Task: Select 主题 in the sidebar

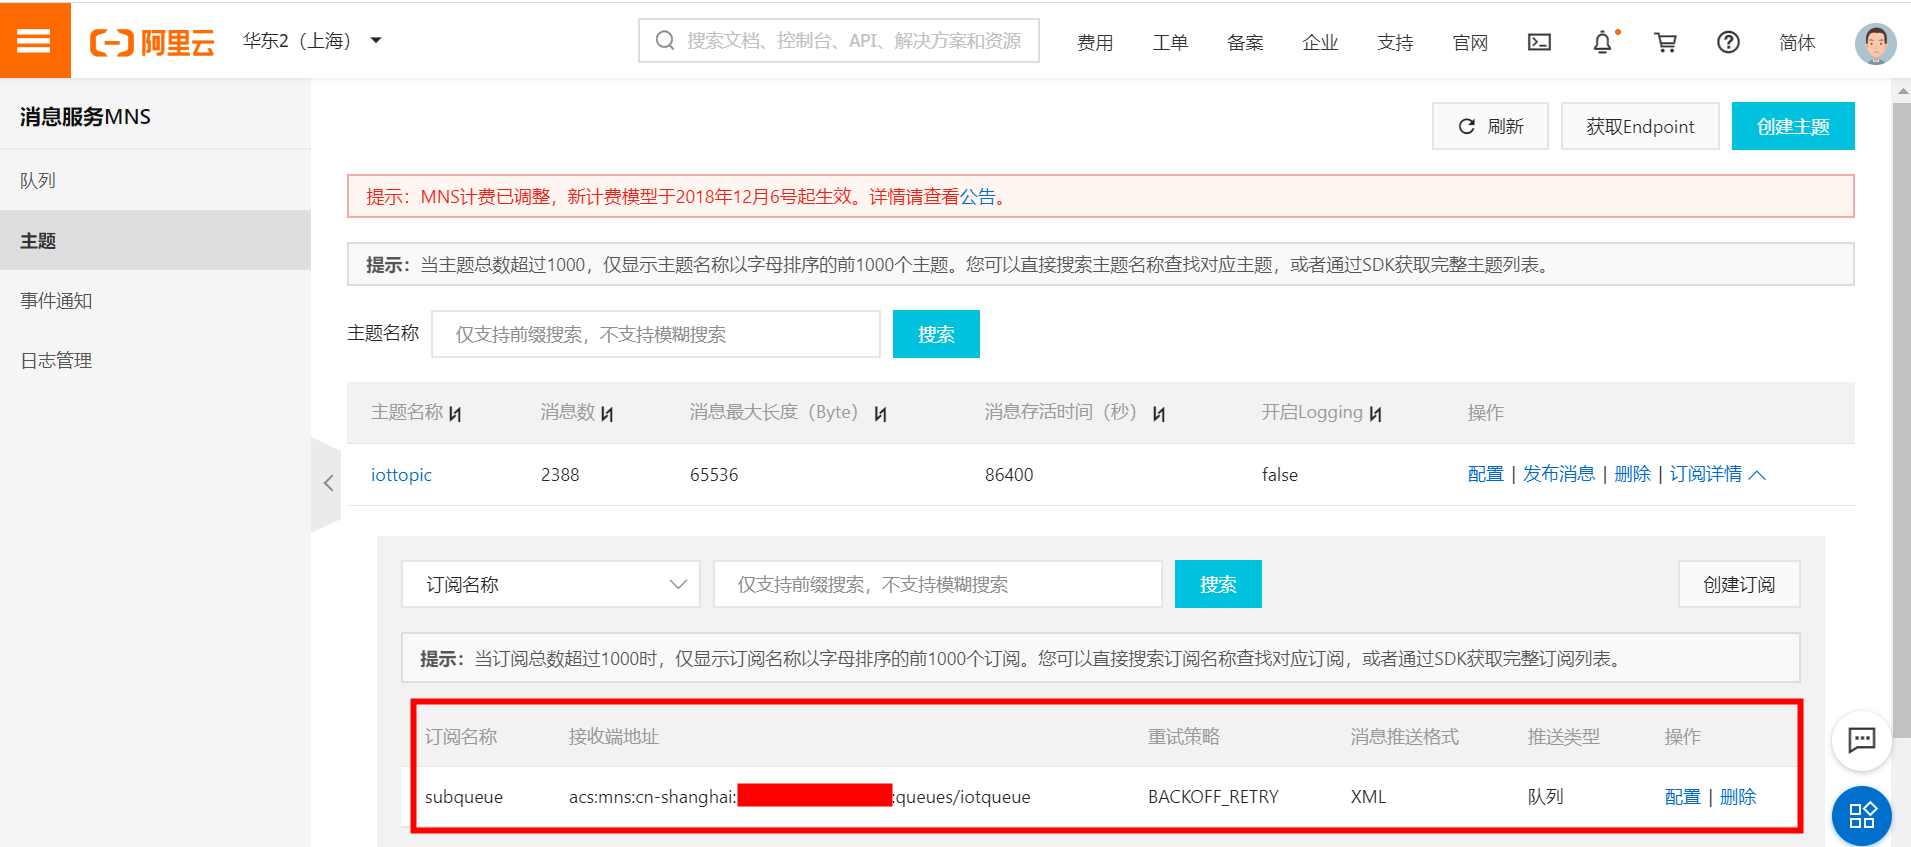Action: [155, 240]
